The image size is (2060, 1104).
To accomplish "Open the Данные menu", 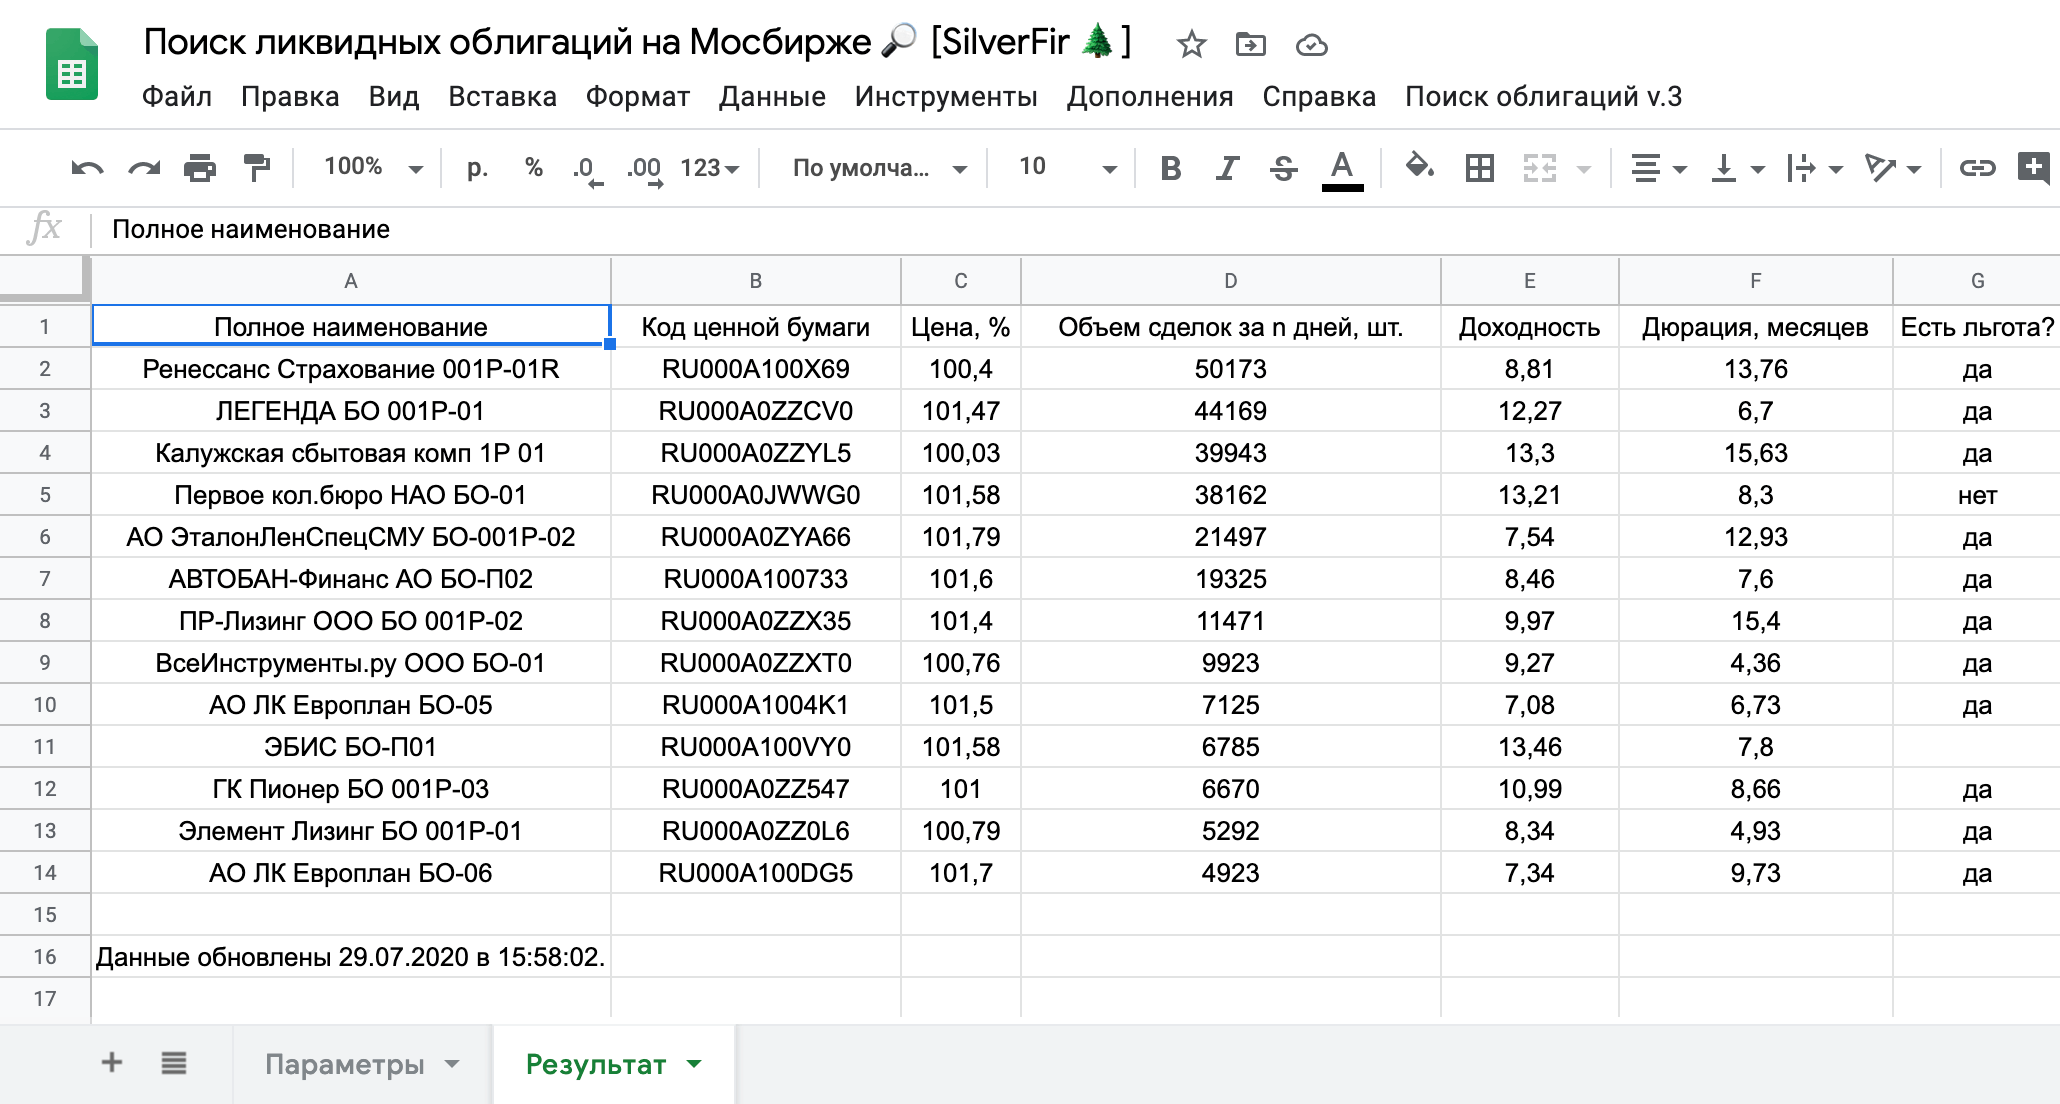I will click(x=772, y=97).
